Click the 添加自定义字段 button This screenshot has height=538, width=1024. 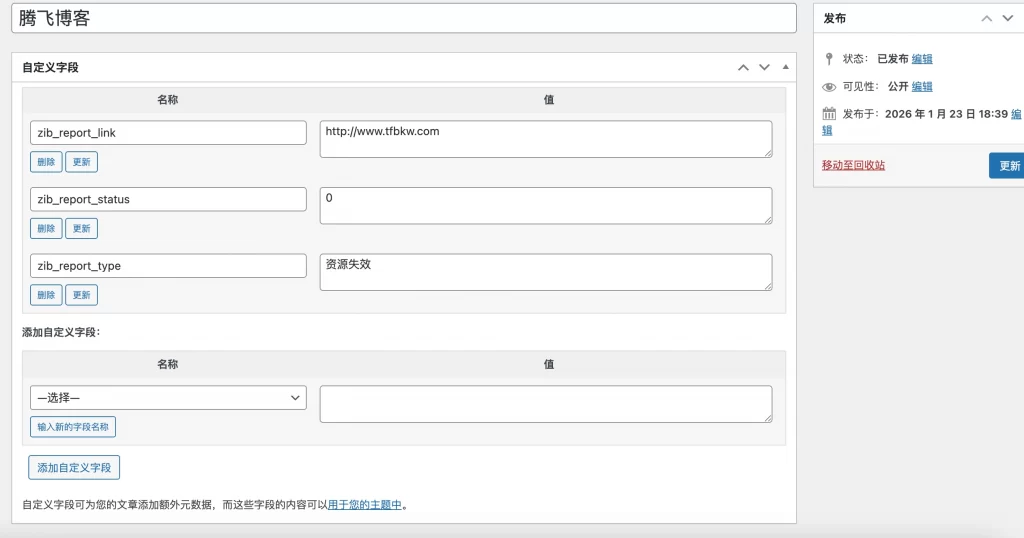(74, 467)
